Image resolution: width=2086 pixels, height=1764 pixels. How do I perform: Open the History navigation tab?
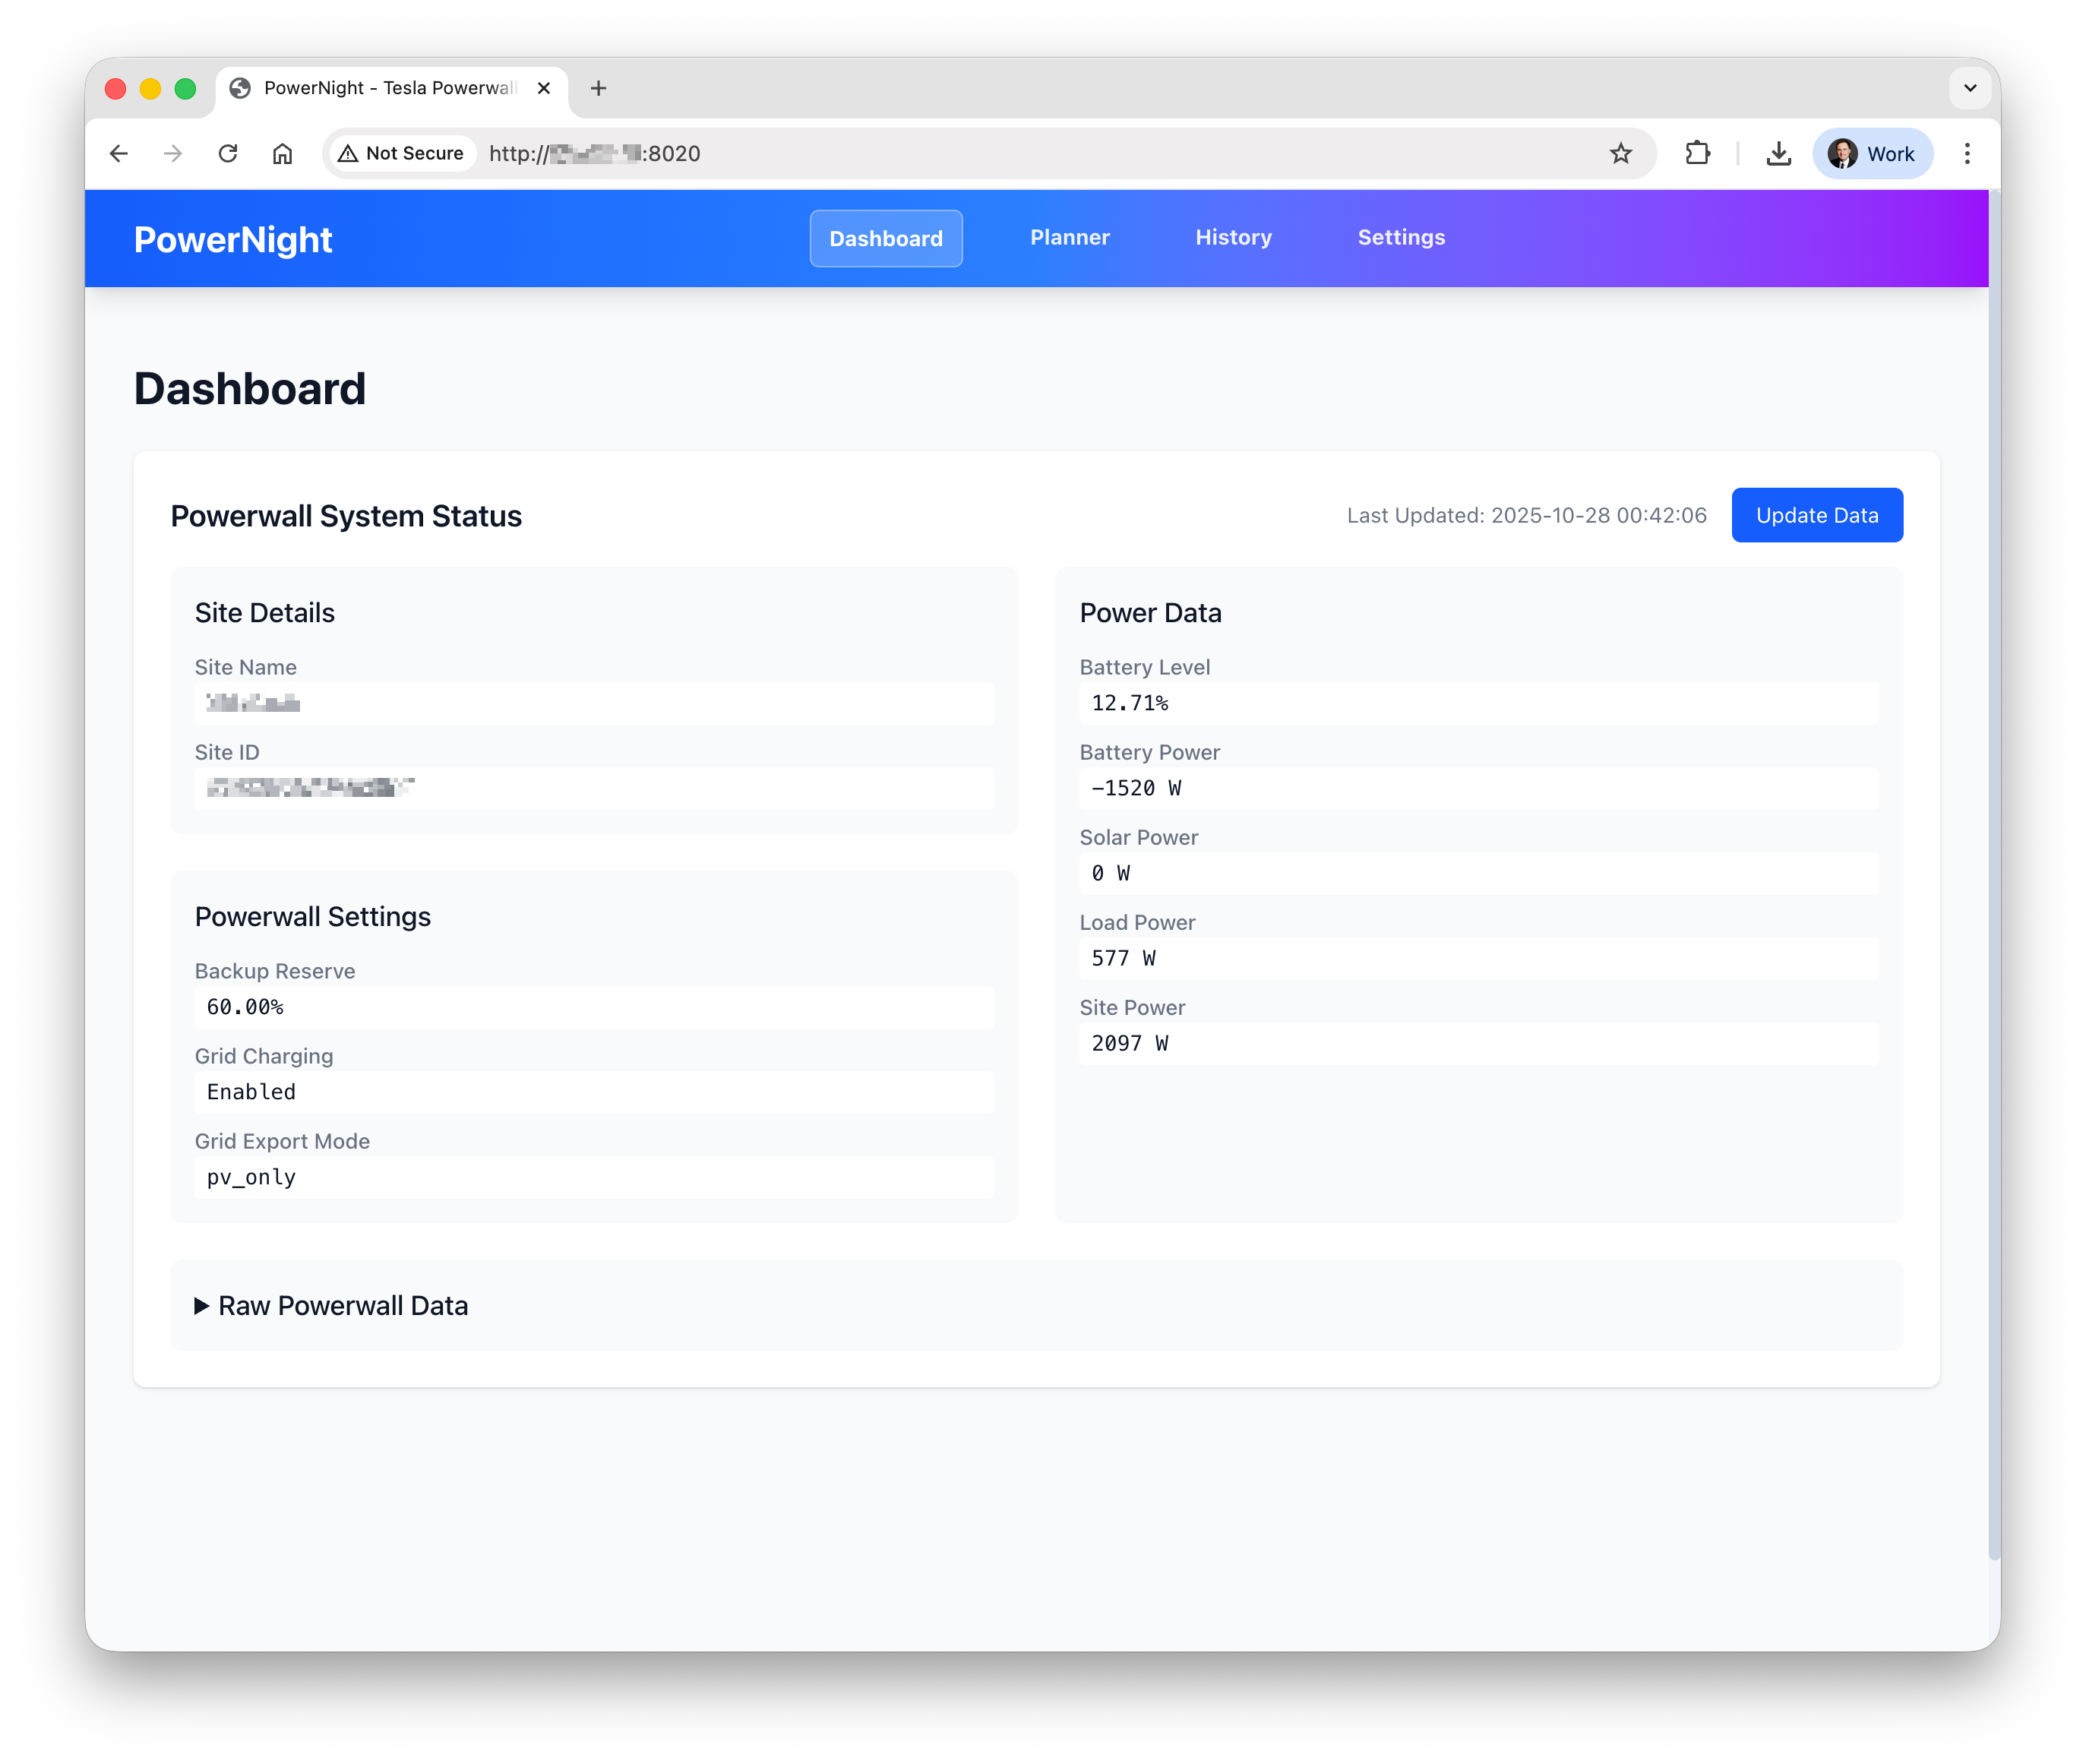1233,237
